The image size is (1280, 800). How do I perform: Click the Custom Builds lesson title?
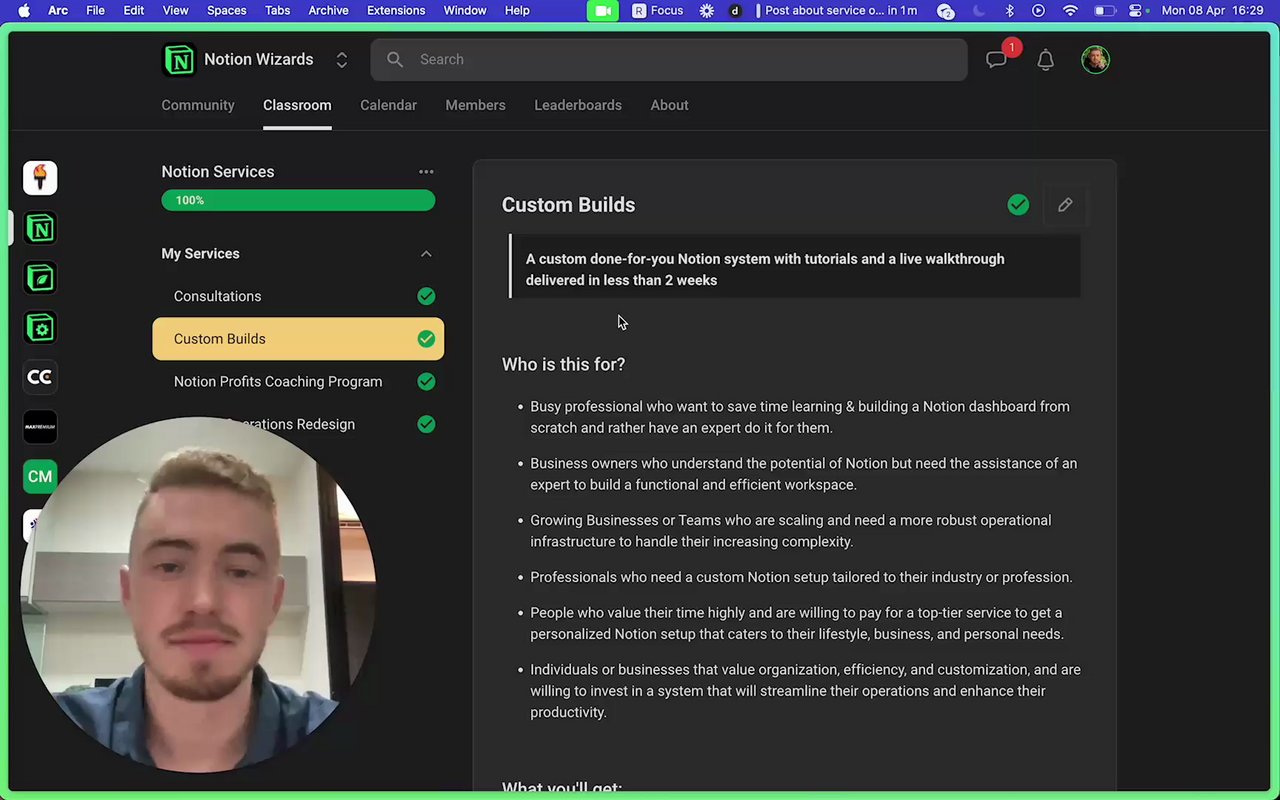[568, 205]
